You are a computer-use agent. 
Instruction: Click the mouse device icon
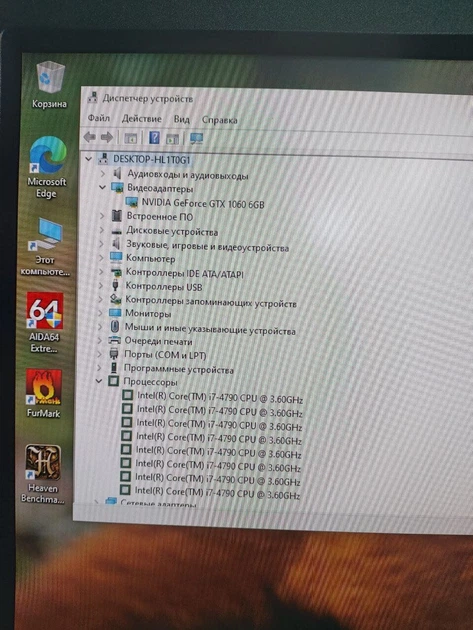click(115, 326)
